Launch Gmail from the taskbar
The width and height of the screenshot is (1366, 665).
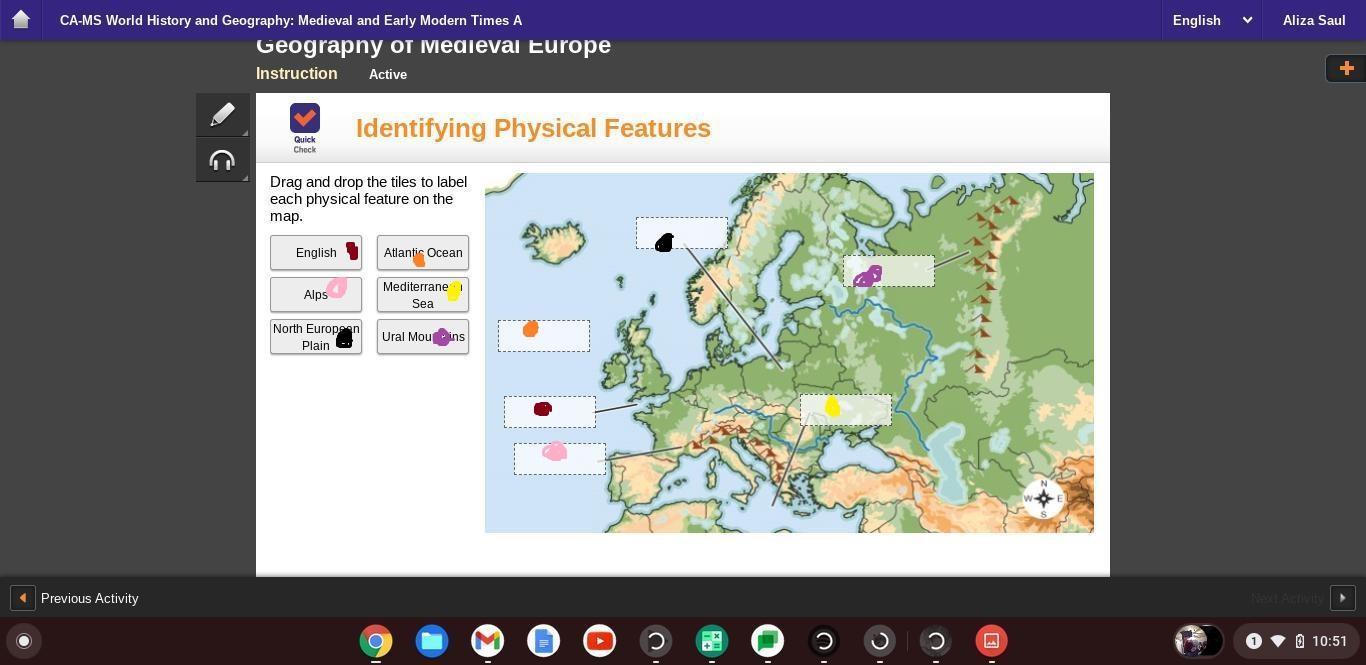coord(488,641)
